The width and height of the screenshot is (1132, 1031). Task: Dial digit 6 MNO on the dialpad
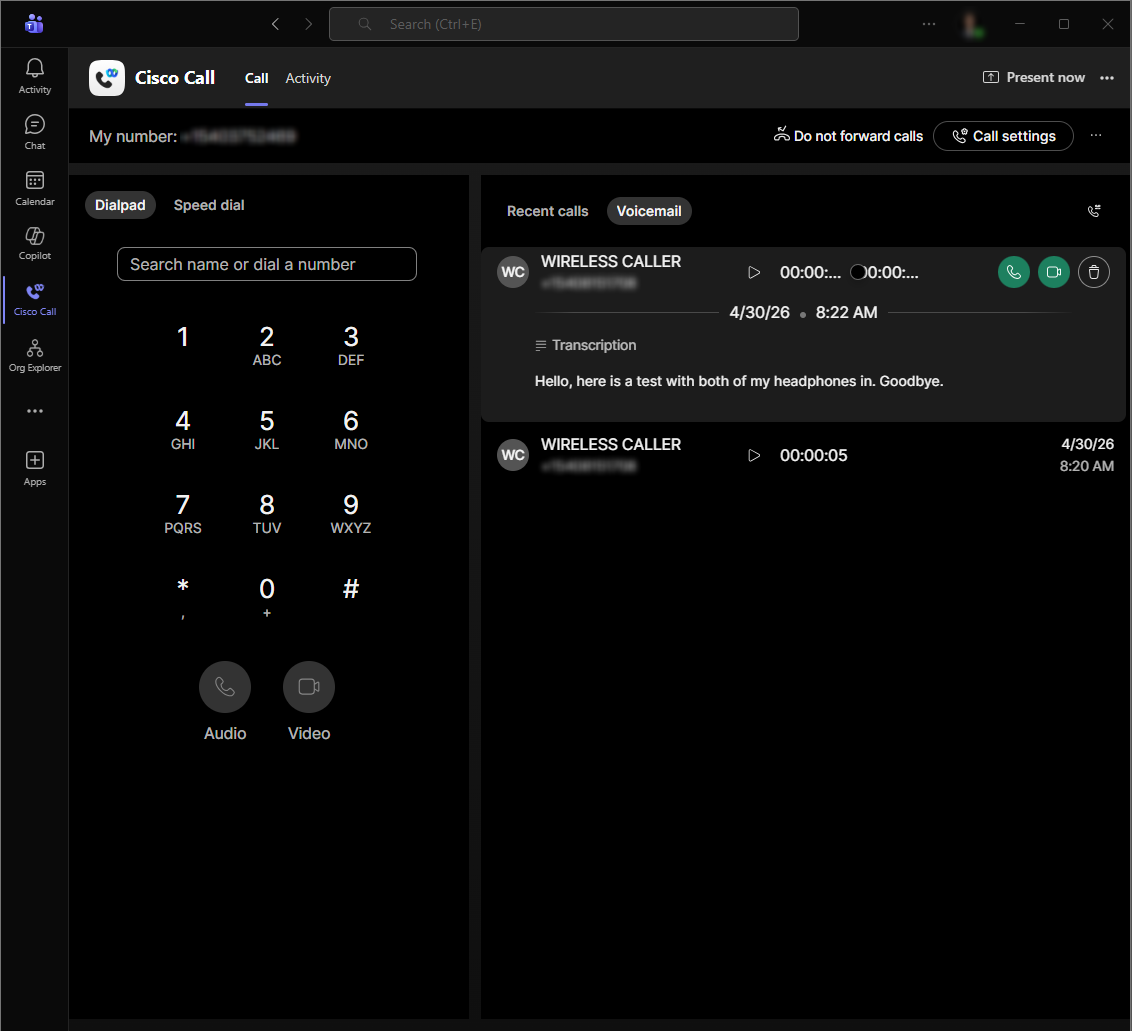351,429
